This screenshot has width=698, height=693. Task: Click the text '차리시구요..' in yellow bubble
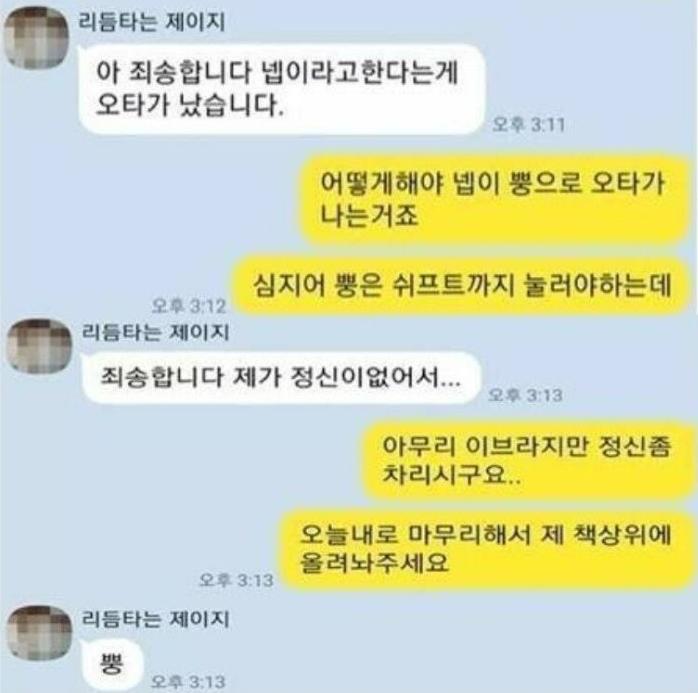pos(451,476)
